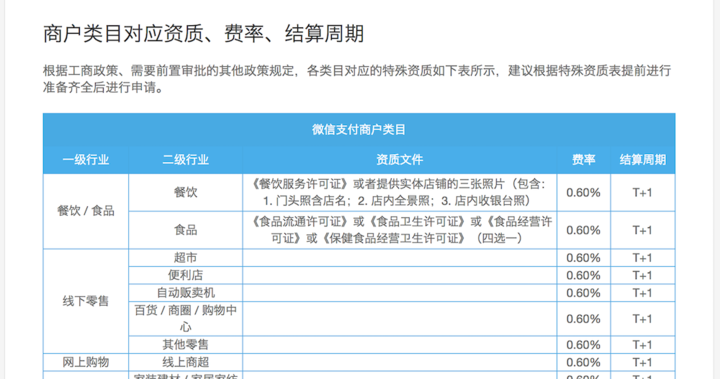This screenshot has width=720, height=379.
Task: Select the 超市 row cell
Action: coord(186,258)
